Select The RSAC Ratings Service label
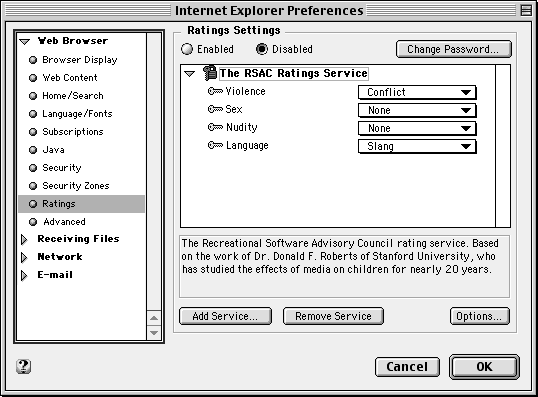Image resolution: width=538 pixels, height=397 pixels. 294,73
